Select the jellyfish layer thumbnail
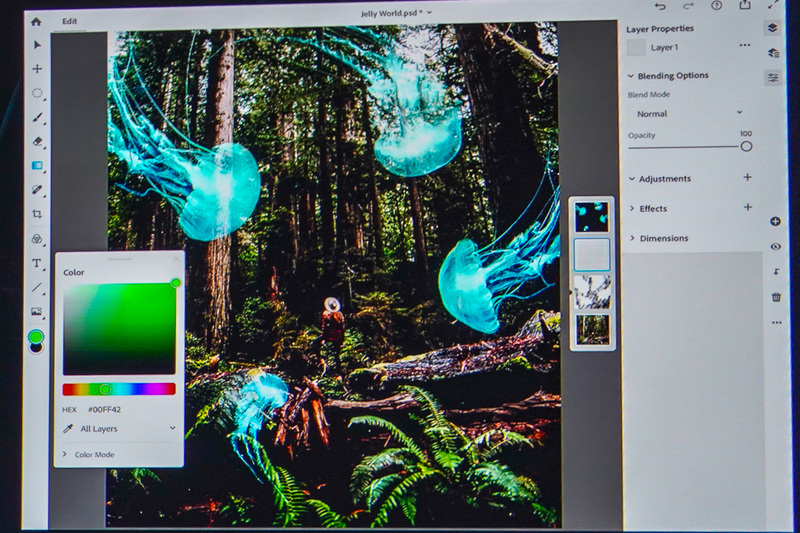 592,217
